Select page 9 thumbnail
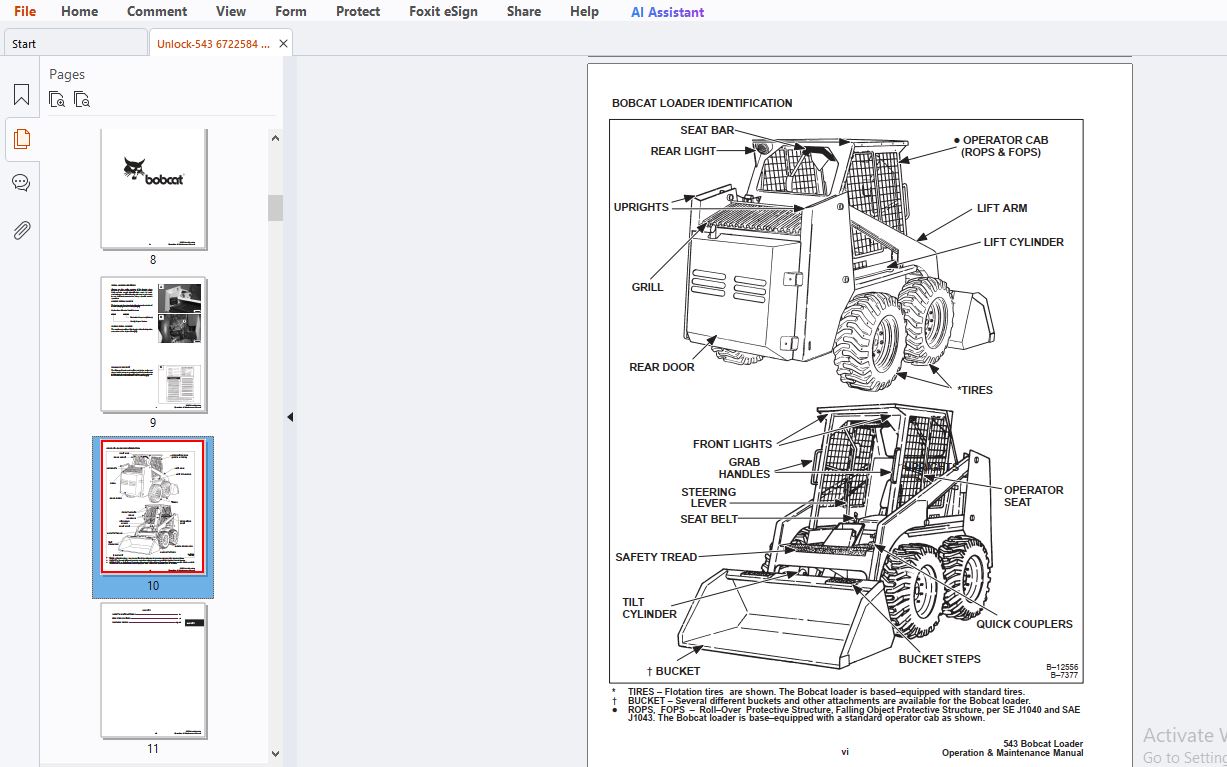 pos(153,345)
